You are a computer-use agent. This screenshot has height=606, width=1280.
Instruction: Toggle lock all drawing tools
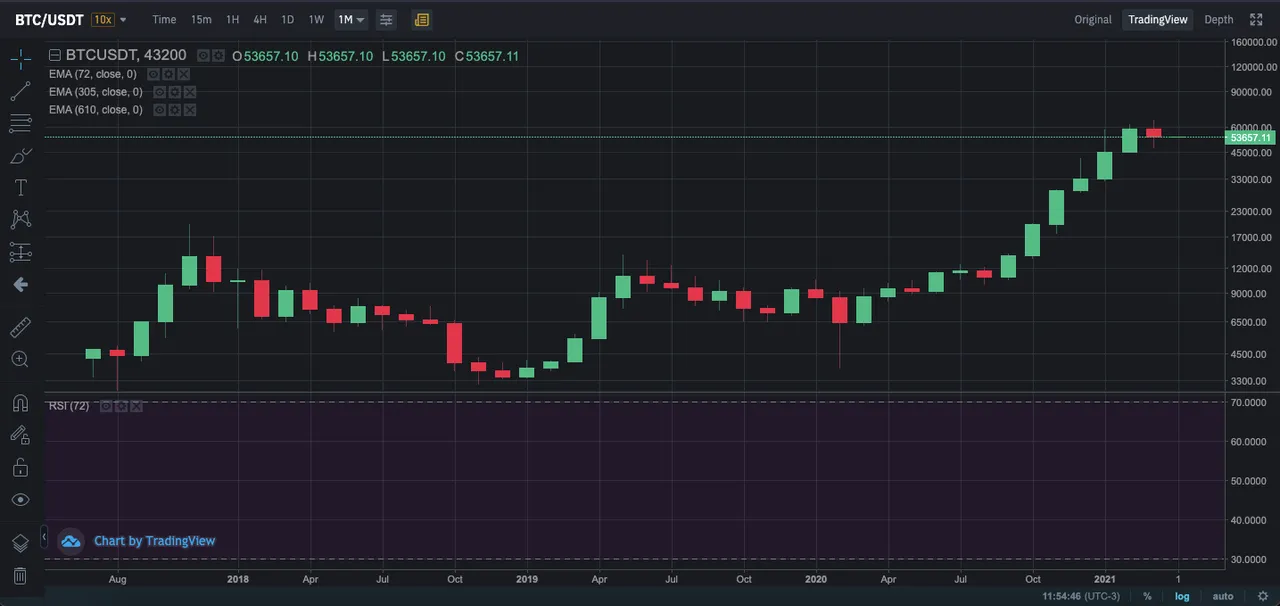(x=20, y=467)
